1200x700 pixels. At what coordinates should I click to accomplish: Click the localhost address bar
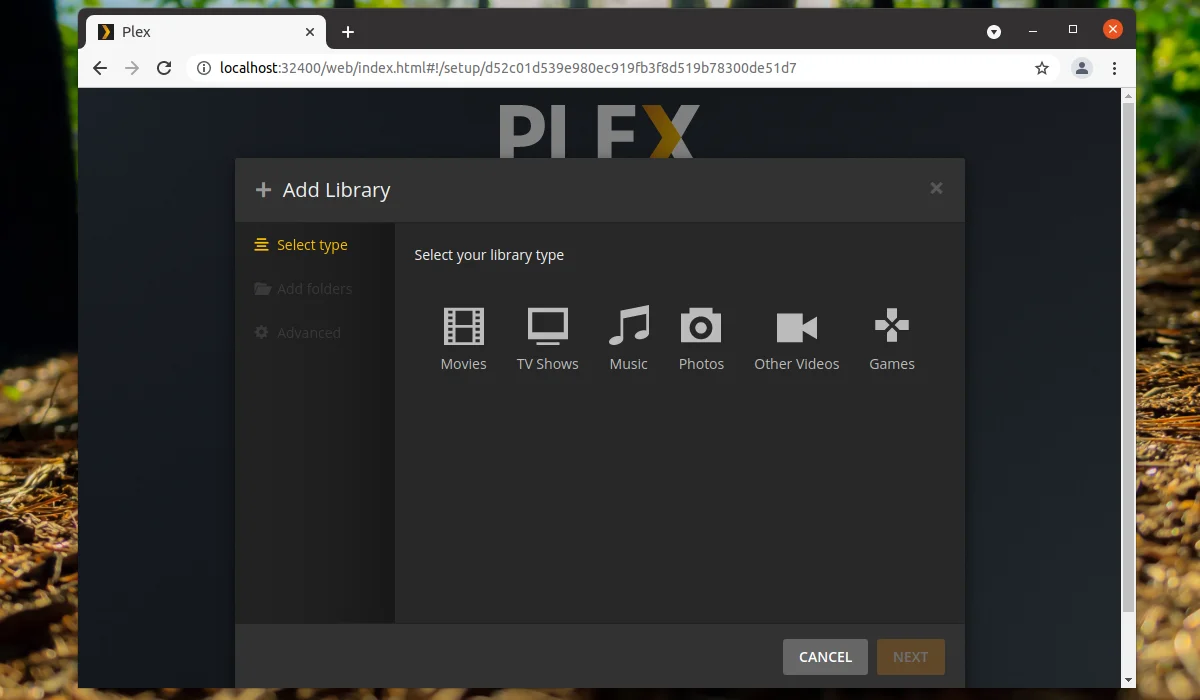(612, 68)
